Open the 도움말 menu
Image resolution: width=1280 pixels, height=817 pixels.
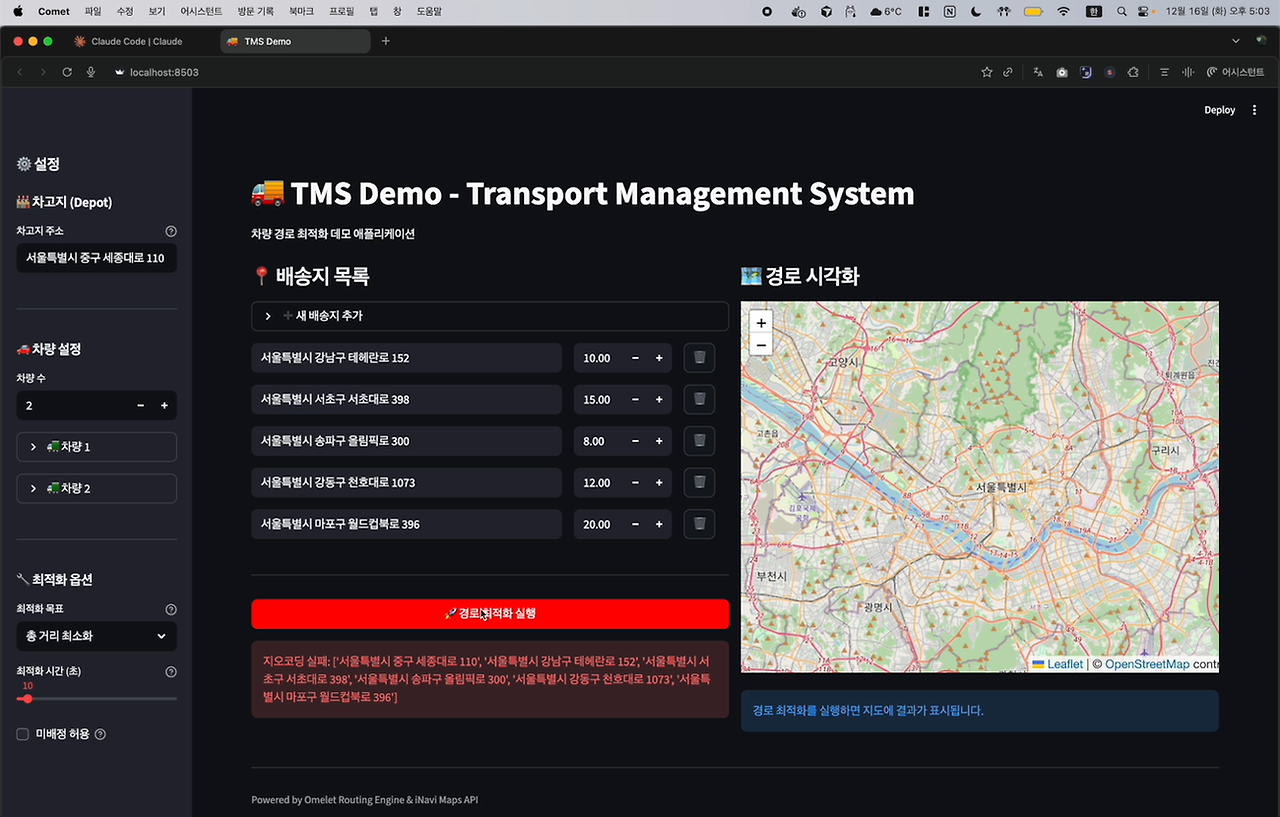tap(429, 11)
